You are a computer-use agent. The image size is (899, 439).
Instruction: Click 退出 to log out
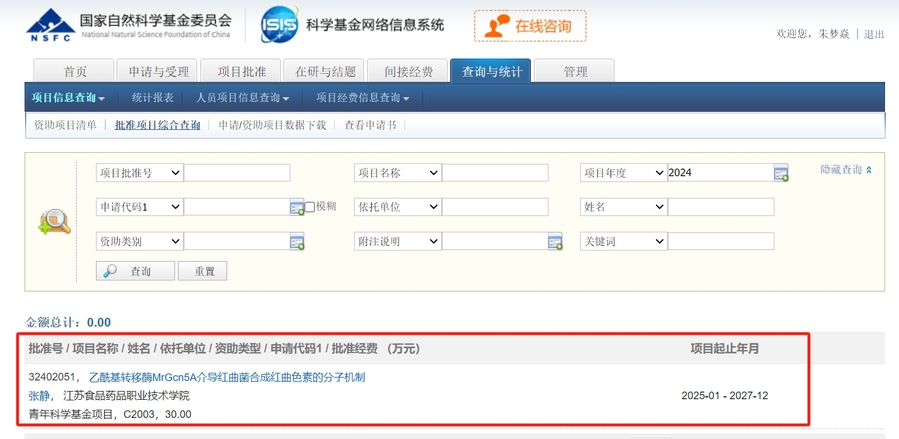click(874, 34)
